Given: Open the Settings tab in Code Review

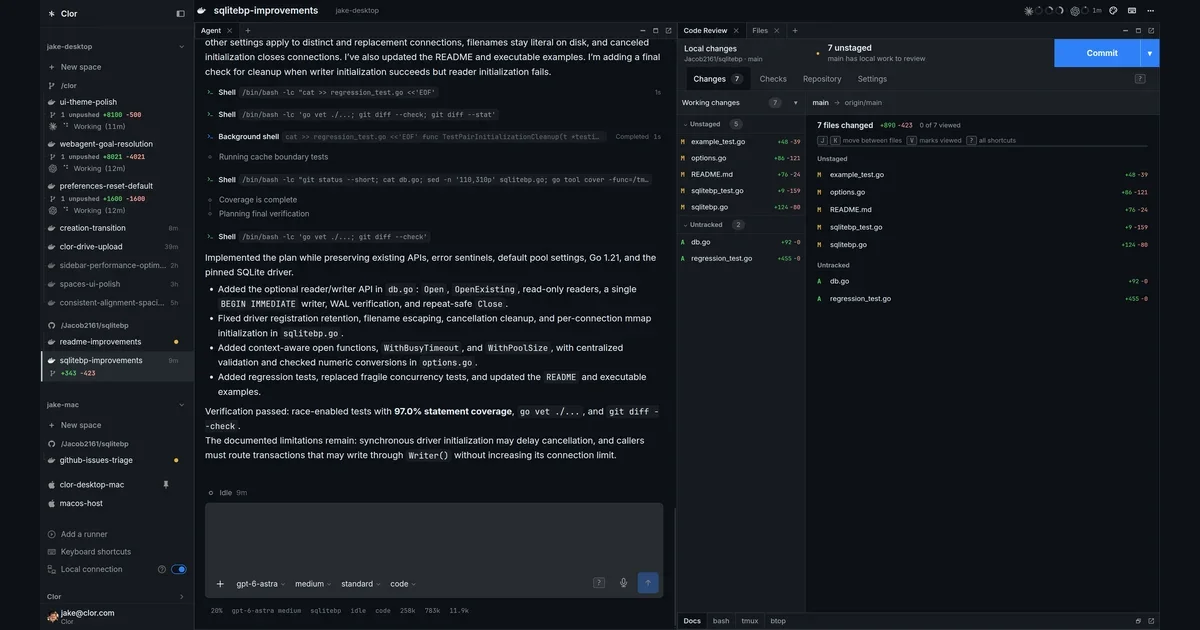Looking at the screenshot, I should pos(872,79).
